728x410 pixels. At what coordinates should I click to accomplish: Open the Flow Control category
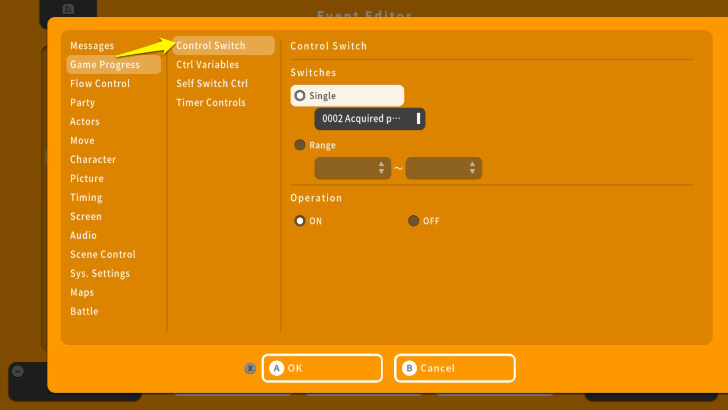click(x=100, y=84)
